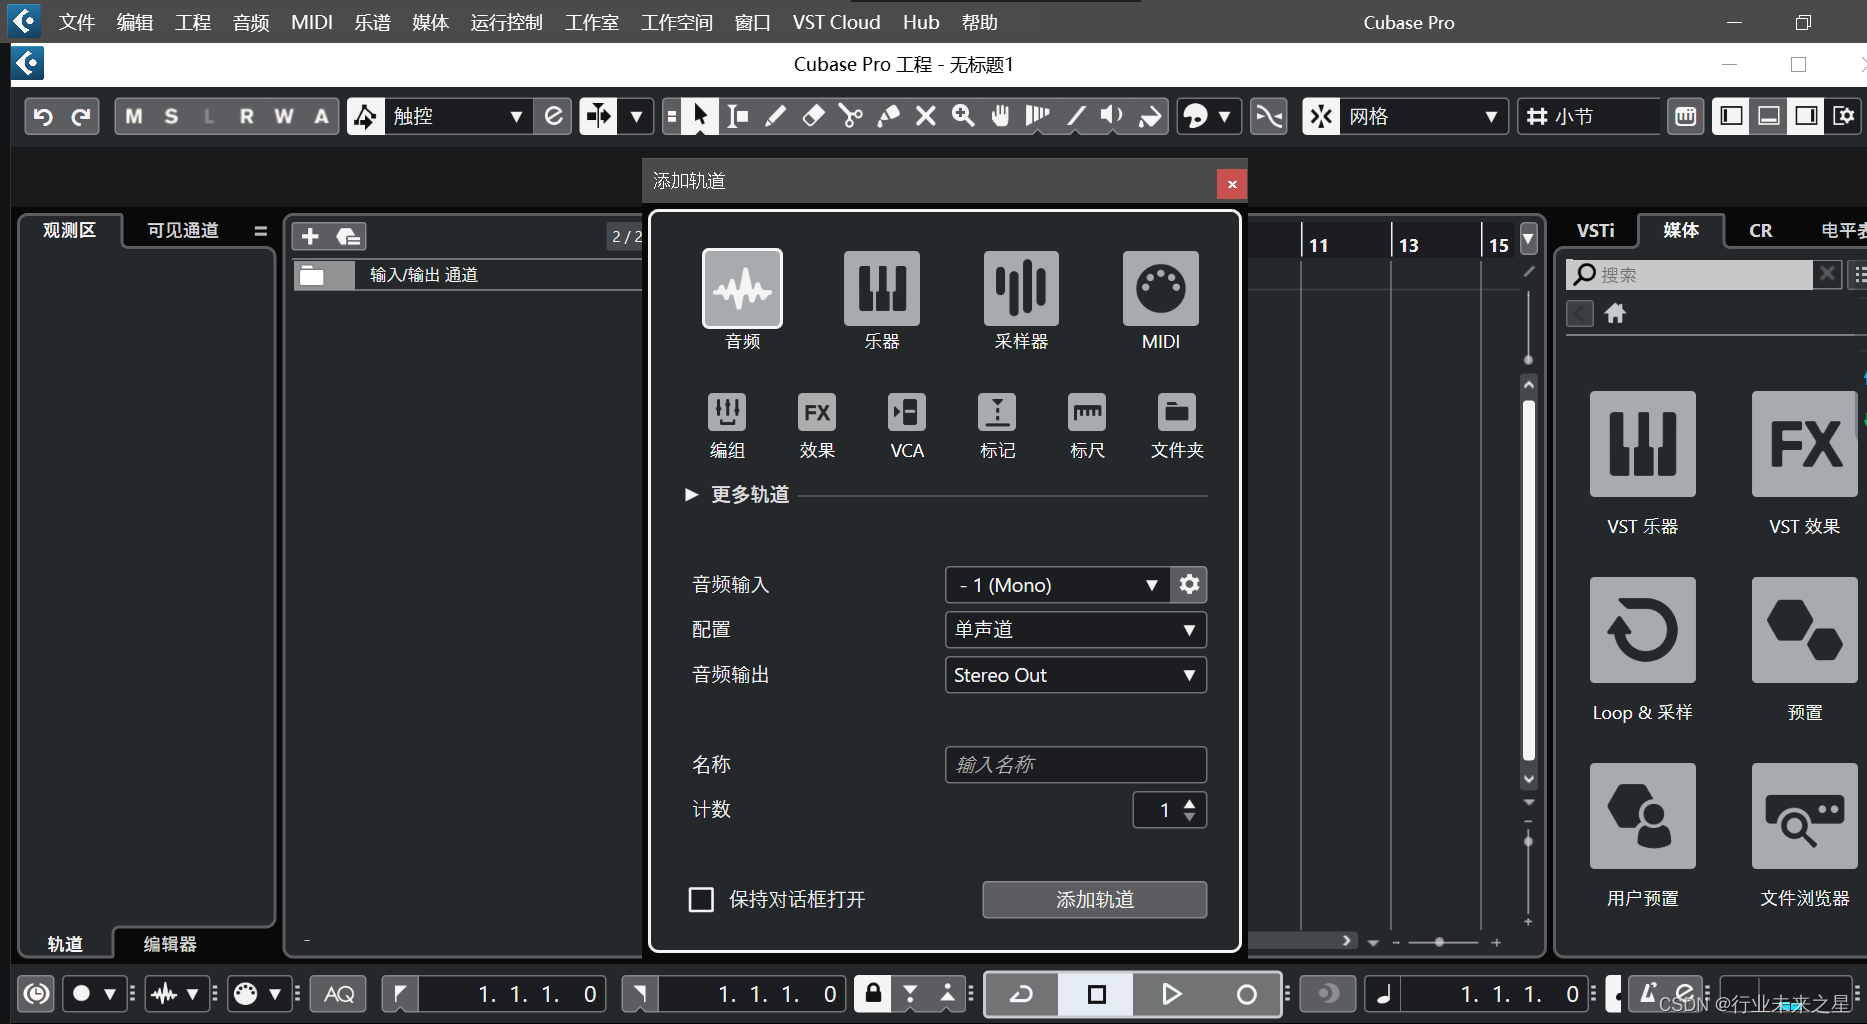Toggle right zone visibility button
The height and width of the screenshot is (1024, 1867).
tap(1806, 116)
